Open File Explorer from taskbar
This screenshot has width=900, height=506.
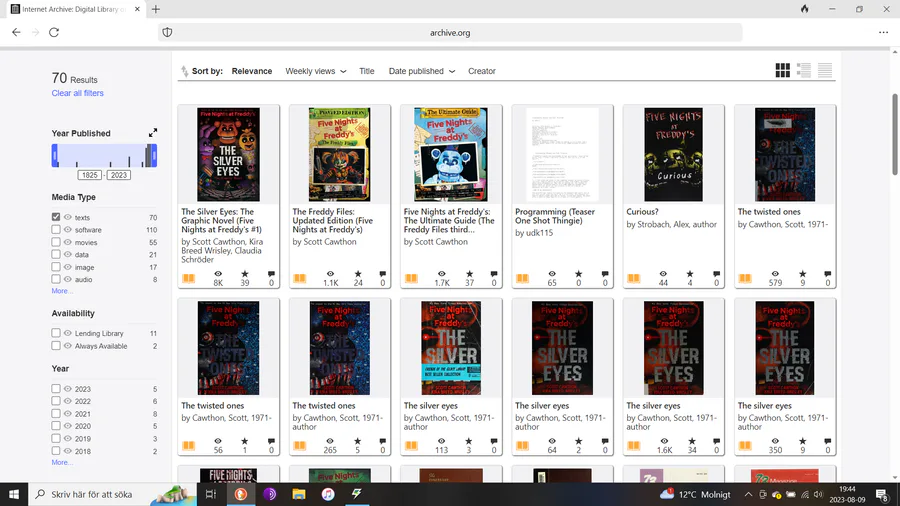coord(298,494)
